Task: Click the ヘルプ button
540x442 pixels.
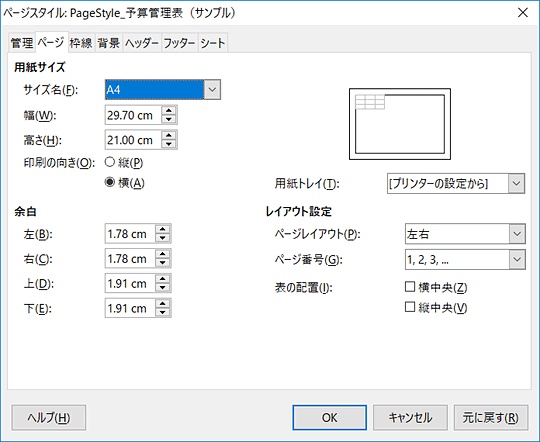Action: point(49,418)
